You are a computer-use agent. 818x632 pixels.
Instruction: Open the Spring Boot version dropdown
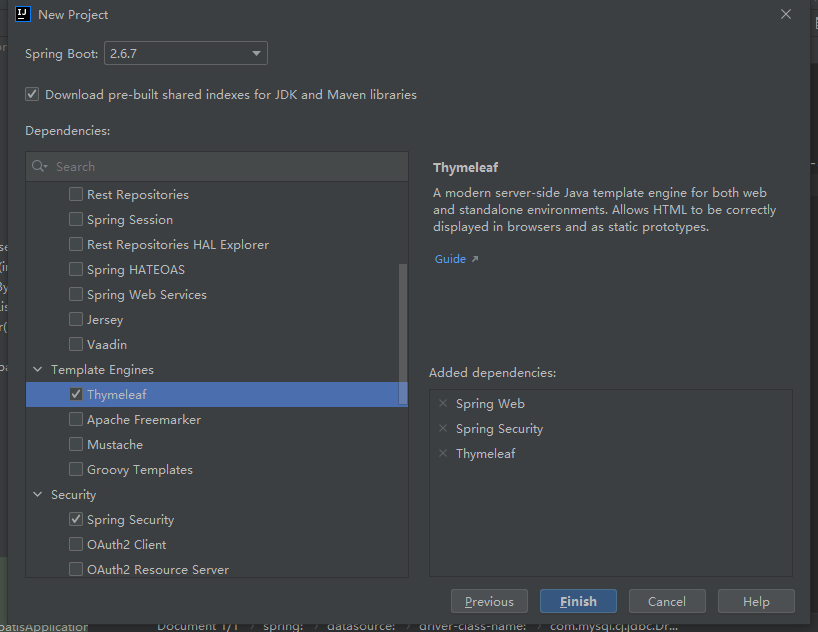(186, 53)
